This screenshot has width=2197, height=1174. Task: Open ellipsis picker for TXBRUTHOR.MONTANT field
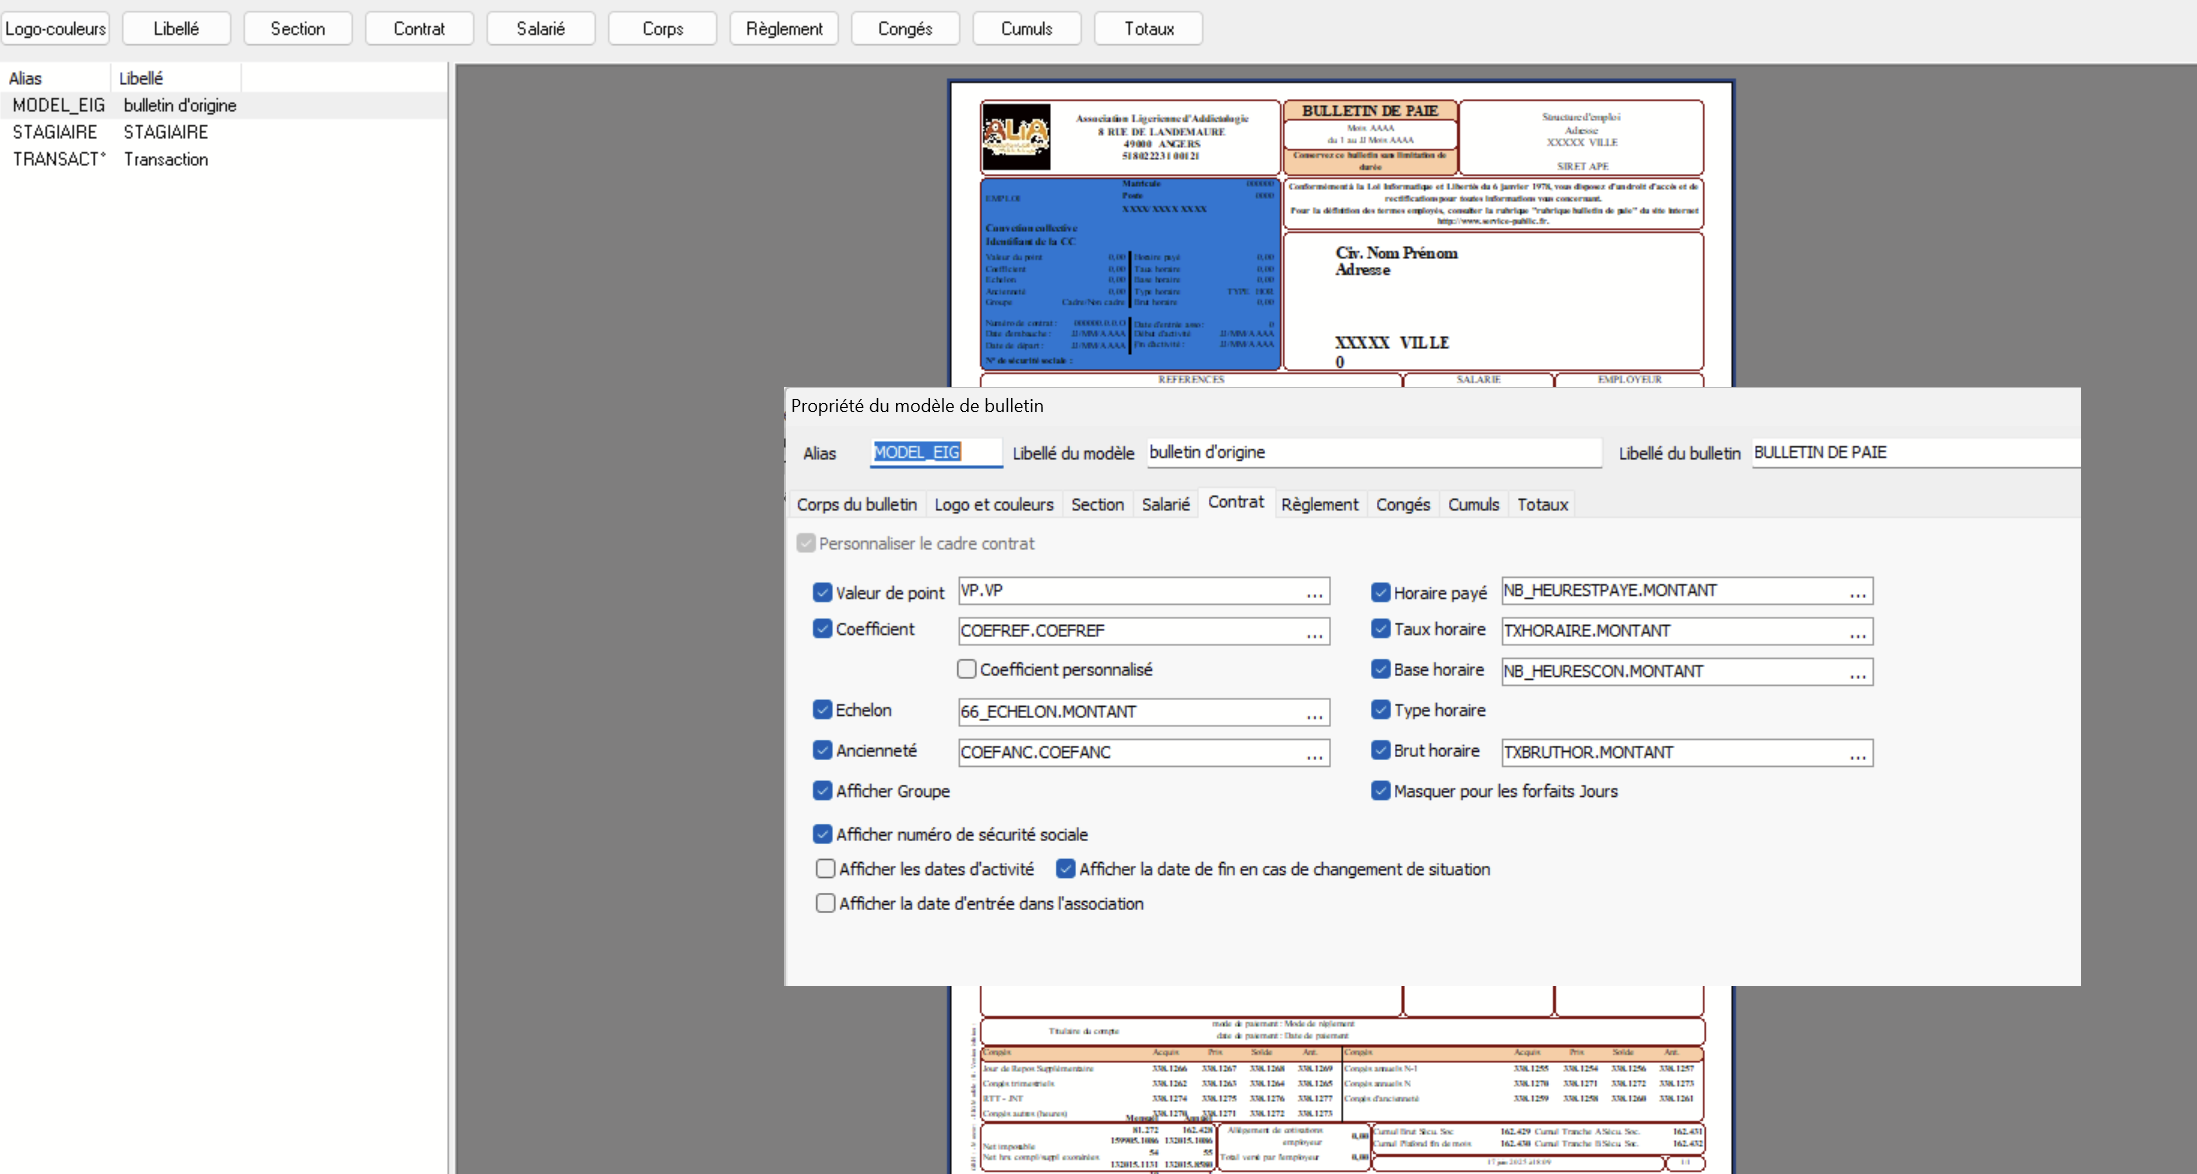tap(1858, 754)
